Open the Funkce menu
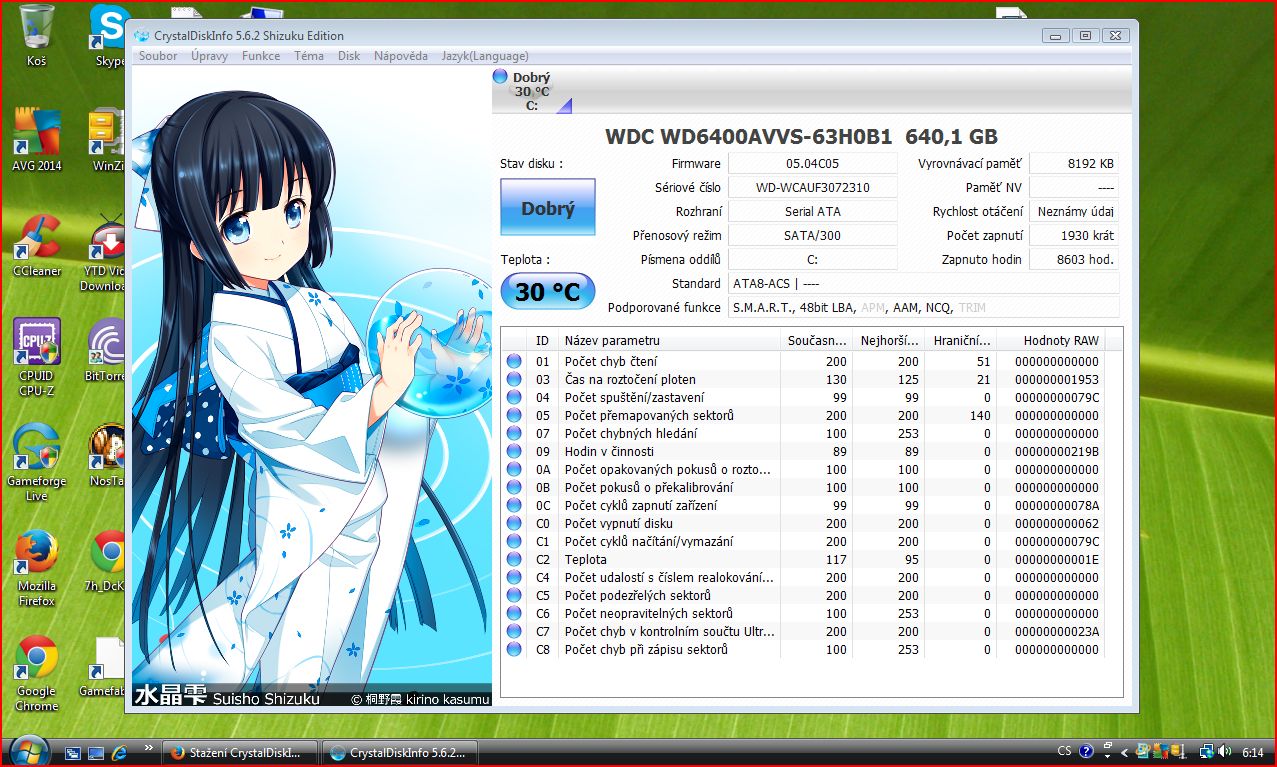Viewport: 1277px width, 767px height. (x=261, y=56)
